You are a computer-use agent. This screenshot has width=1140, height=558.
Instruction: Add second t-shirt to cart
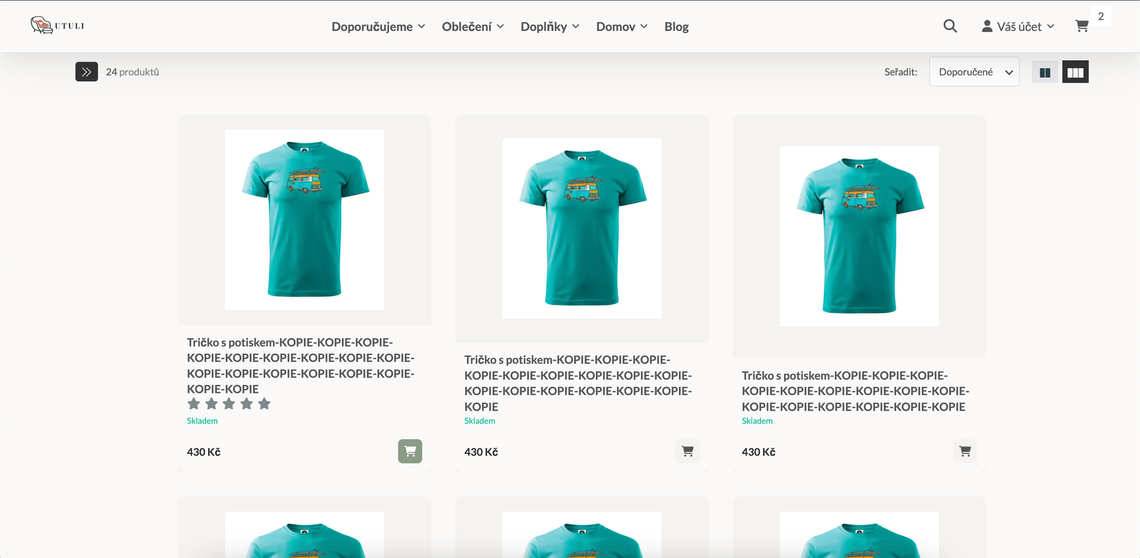point(687,452)
